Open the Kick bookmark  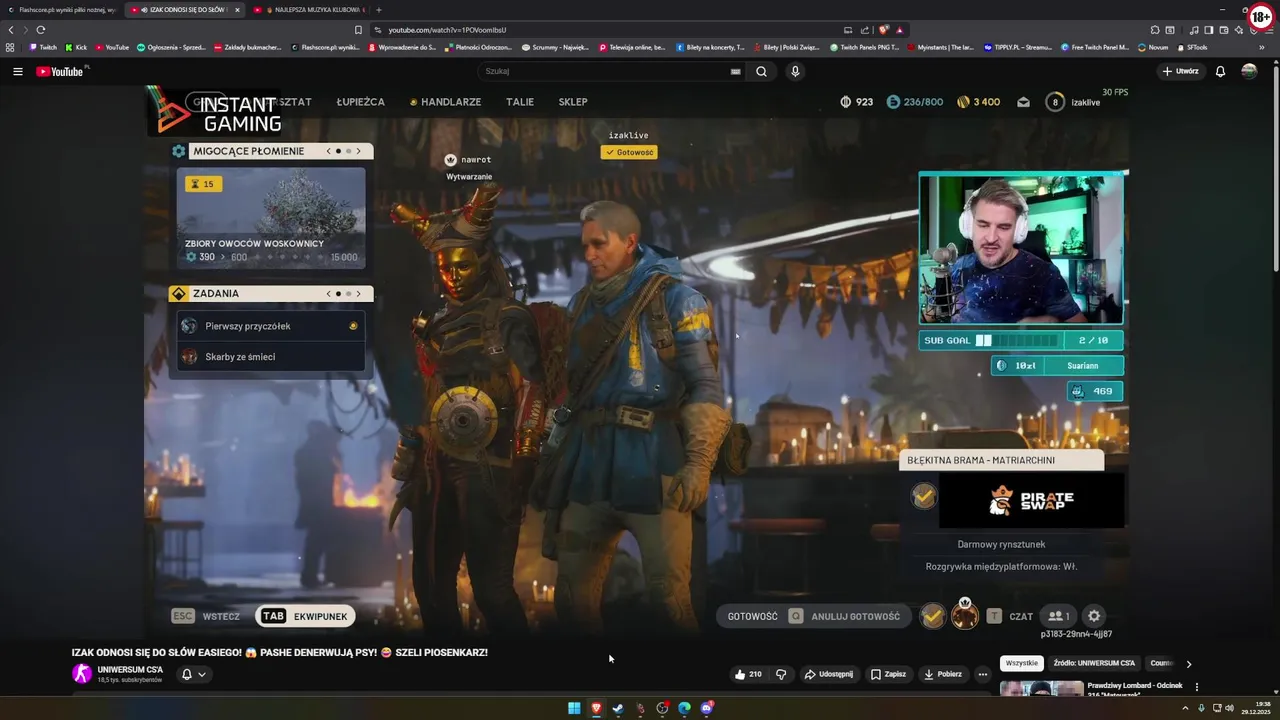pyautogui.click(x=76, y=47)
